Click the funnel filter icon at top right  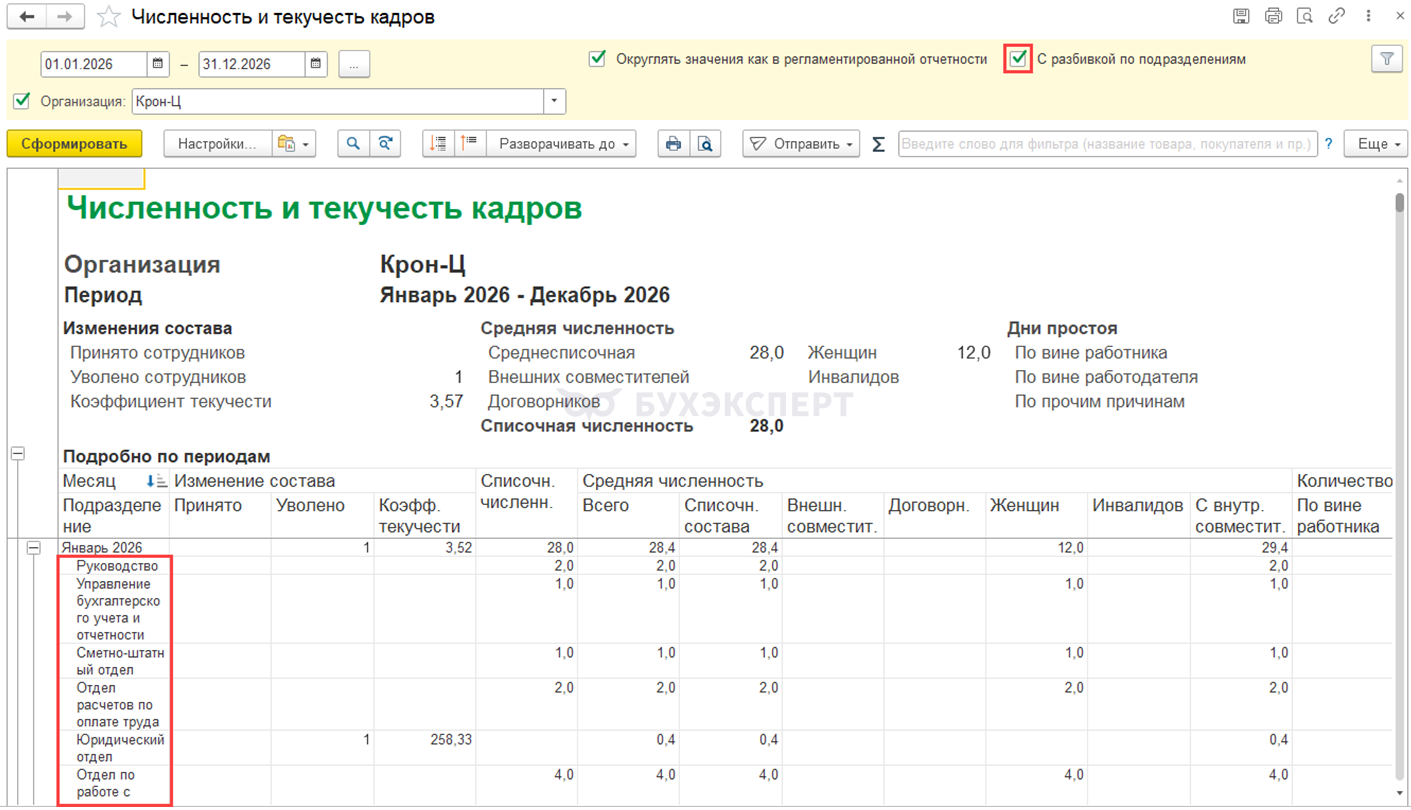(x=1386, y=59)
